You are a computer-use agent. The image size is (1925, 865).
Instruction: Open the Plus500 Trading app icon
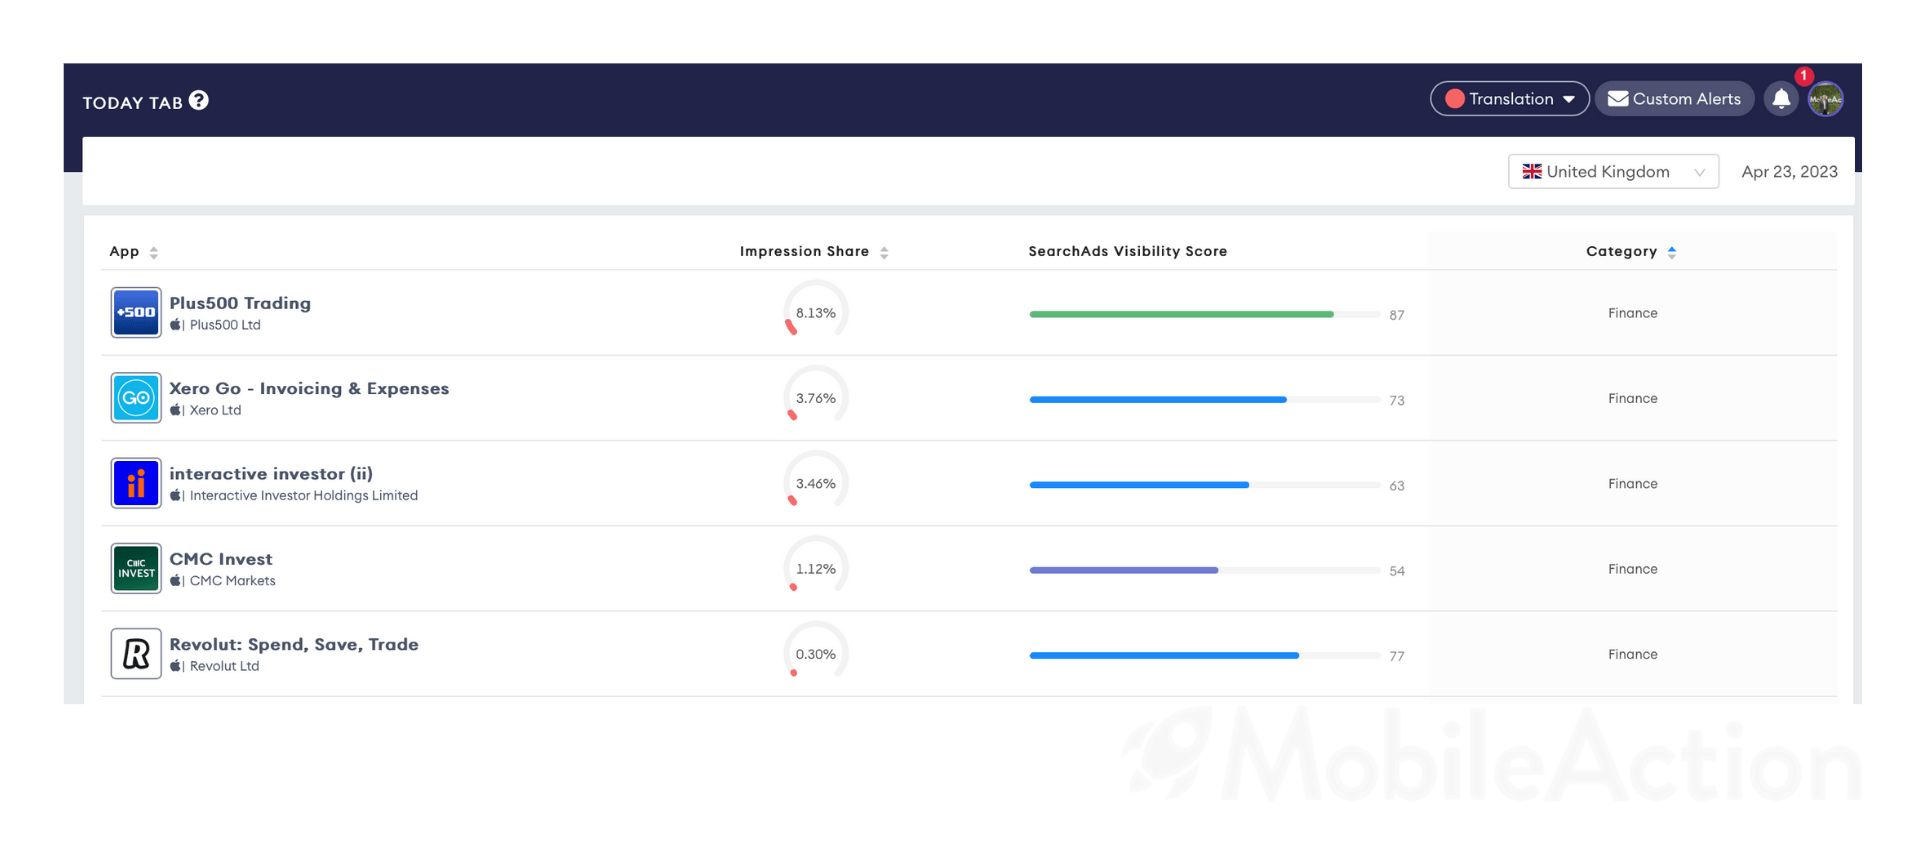click(x=136, y=313)
